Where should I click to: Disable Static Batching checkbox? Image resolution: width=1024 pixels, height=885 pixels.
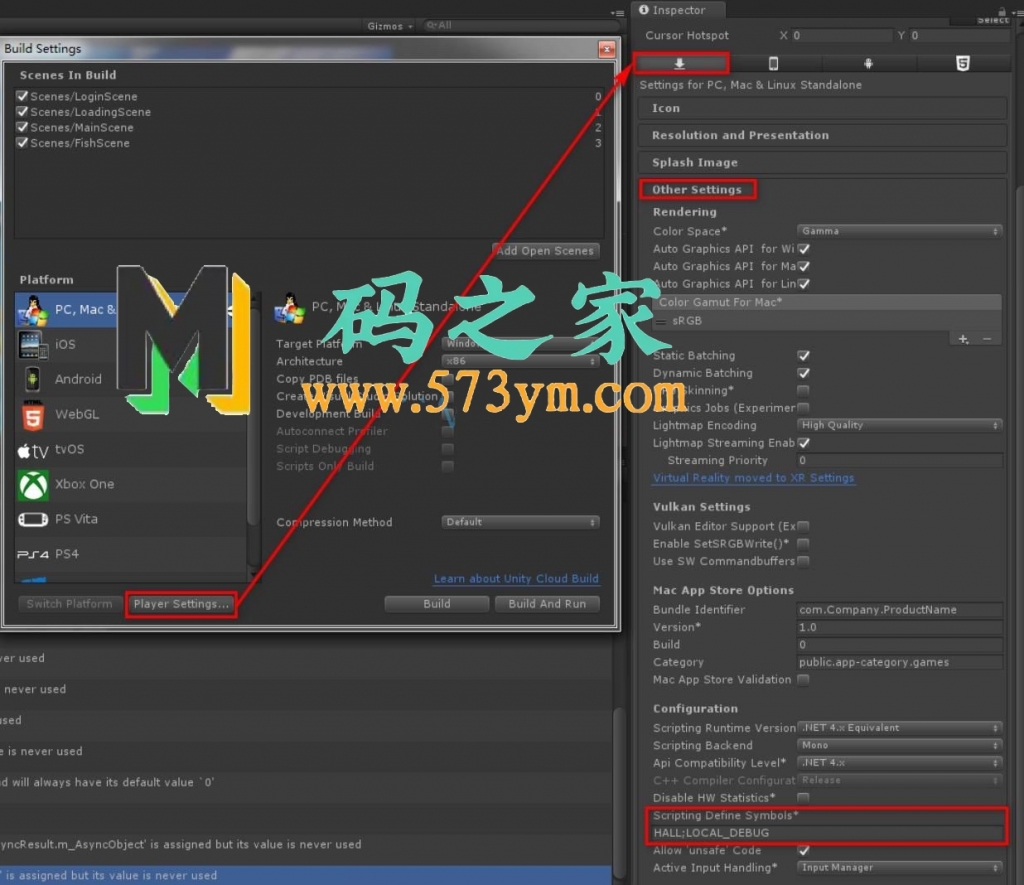tap(804, 356)
